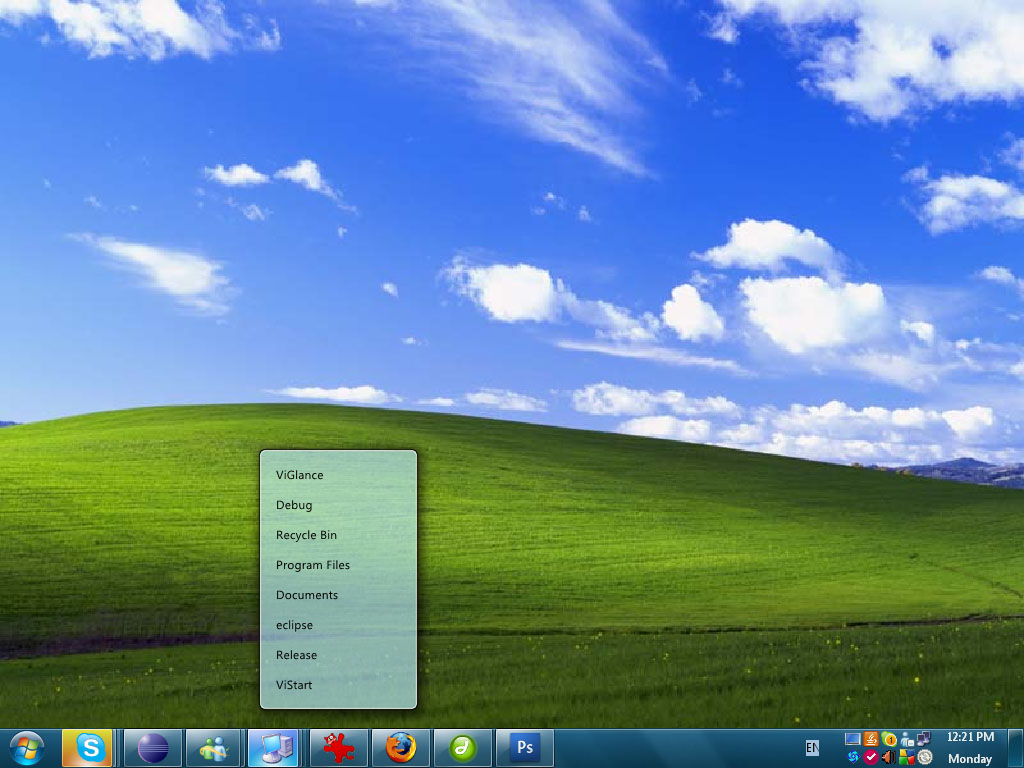1024x768 pixels.
Task: Open Skype from the taskbar
Action: (87, 747)
